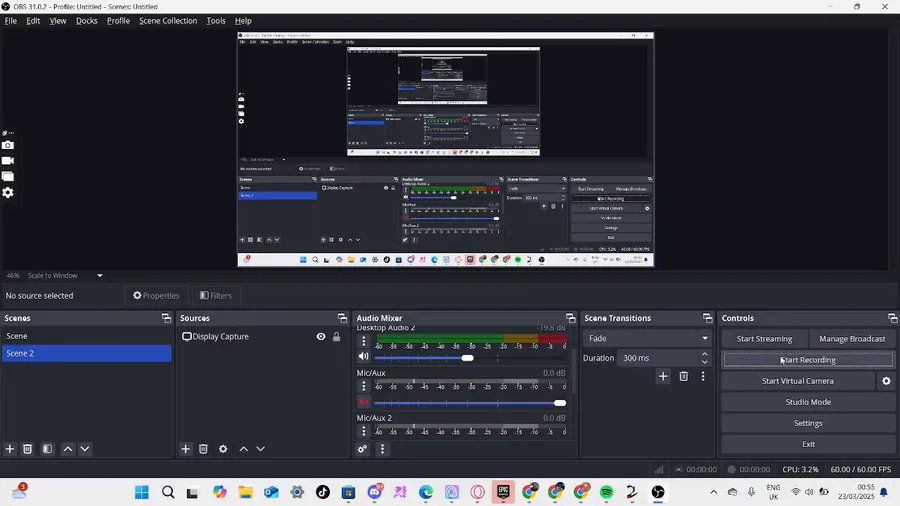Open Audio Mixer menu dots beside the gears icon
This screenshot has height=506, width=900.
pyautogui.click(x=383, y=449)
